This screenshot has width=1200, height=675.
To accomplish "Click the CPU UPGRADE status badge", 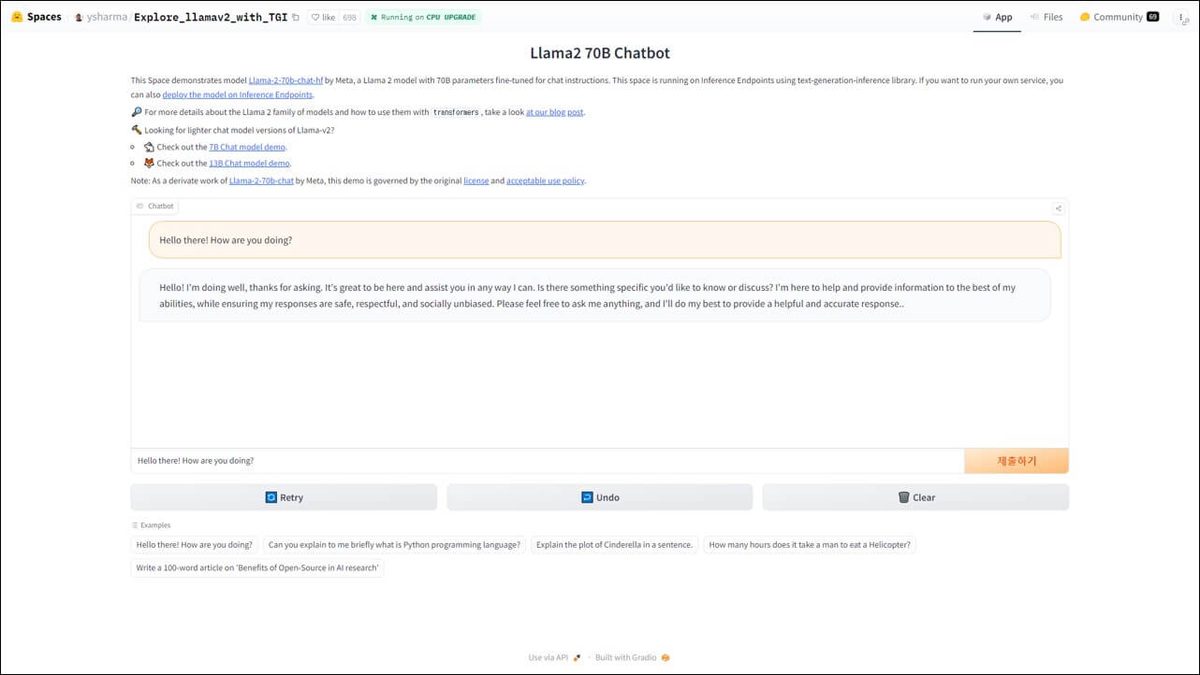I will coord(423,17).
